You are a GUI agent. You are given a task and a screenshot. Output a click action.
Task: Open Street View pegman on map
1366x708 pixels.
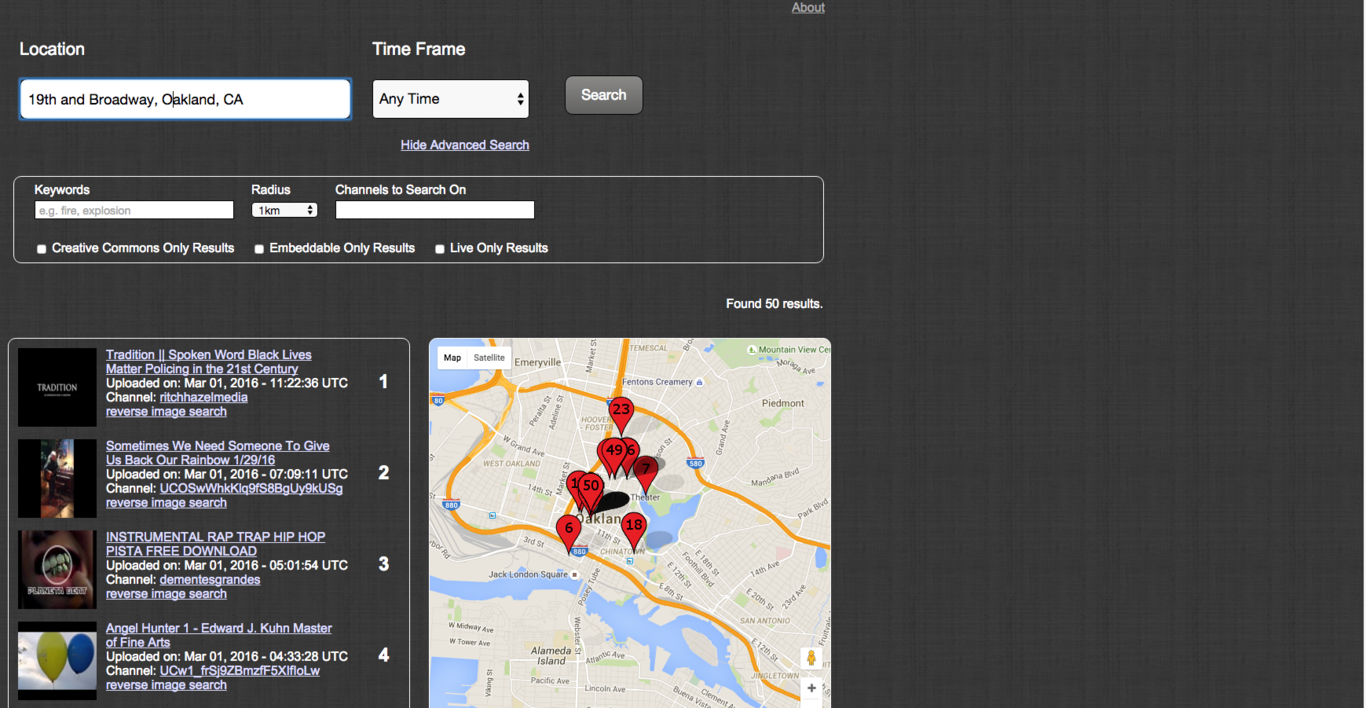click(812, 659)
